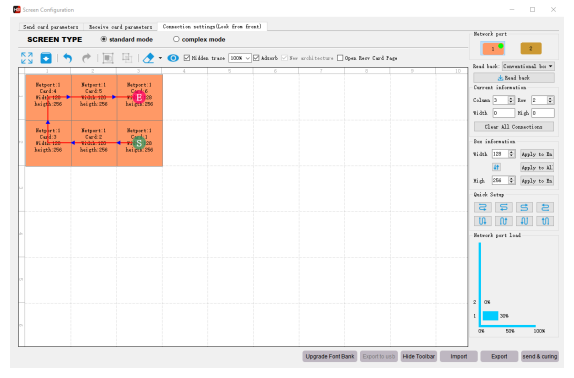The height and width of the screenshot is (378, 574).
Task: Switch to Send card parameters tab
Action: (51, 27)
